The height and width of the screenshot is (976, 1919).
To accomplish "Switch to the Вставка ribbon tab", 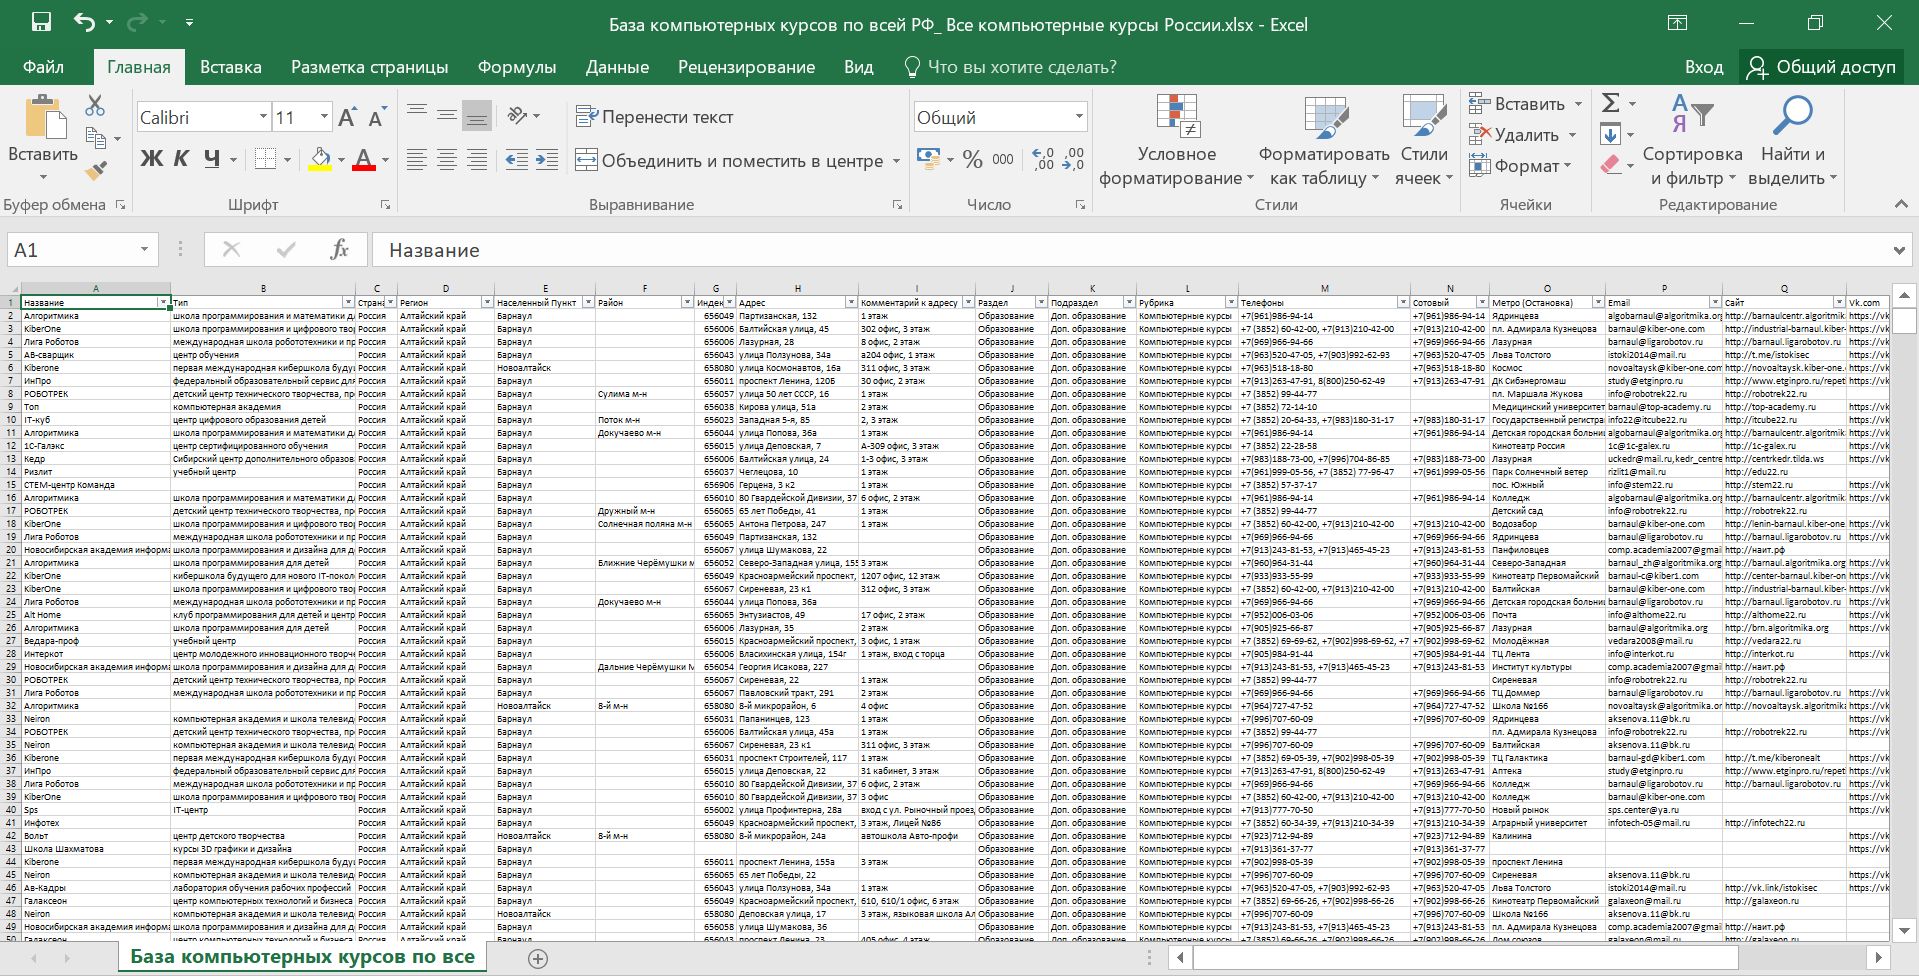I will (x=230, y=67).
